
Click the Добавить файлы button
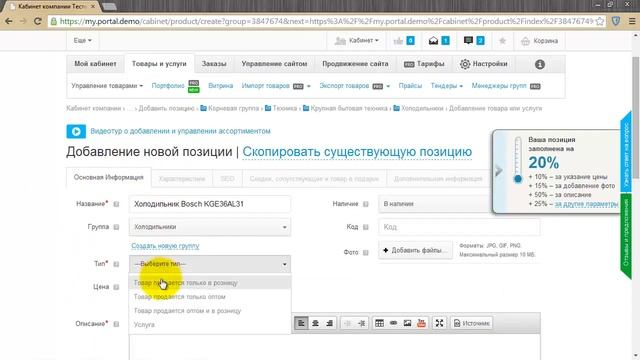point(415,250)
